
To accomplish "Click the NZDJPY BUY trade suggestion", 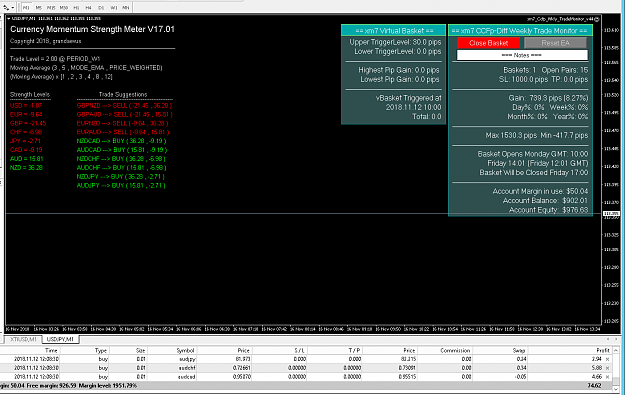I will [120, 176].
